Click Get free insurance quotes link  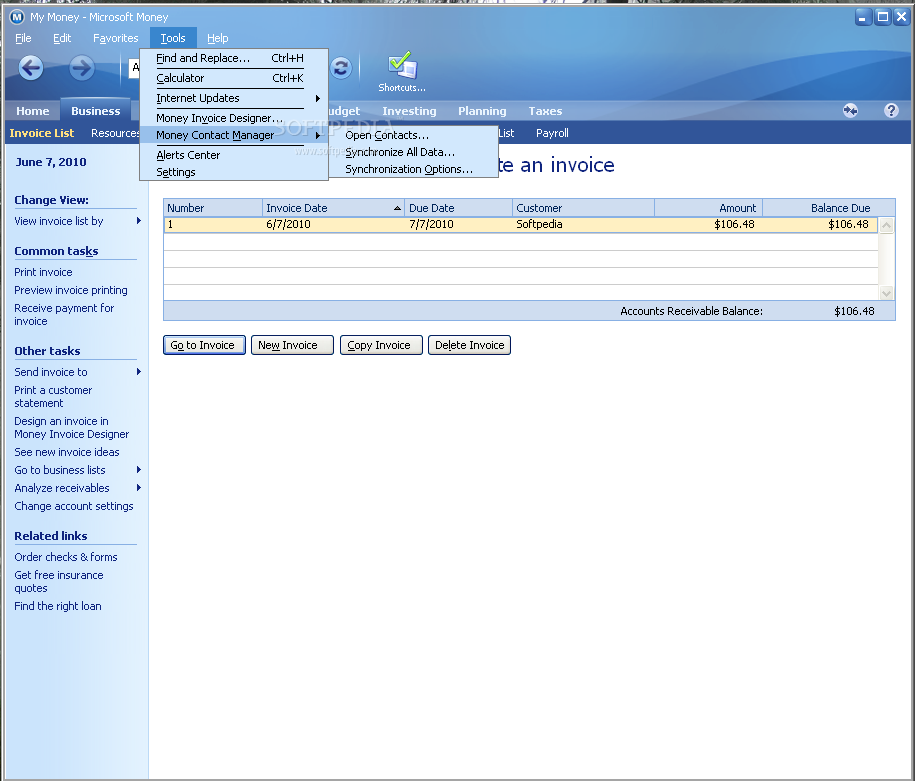tap(58, 581)
